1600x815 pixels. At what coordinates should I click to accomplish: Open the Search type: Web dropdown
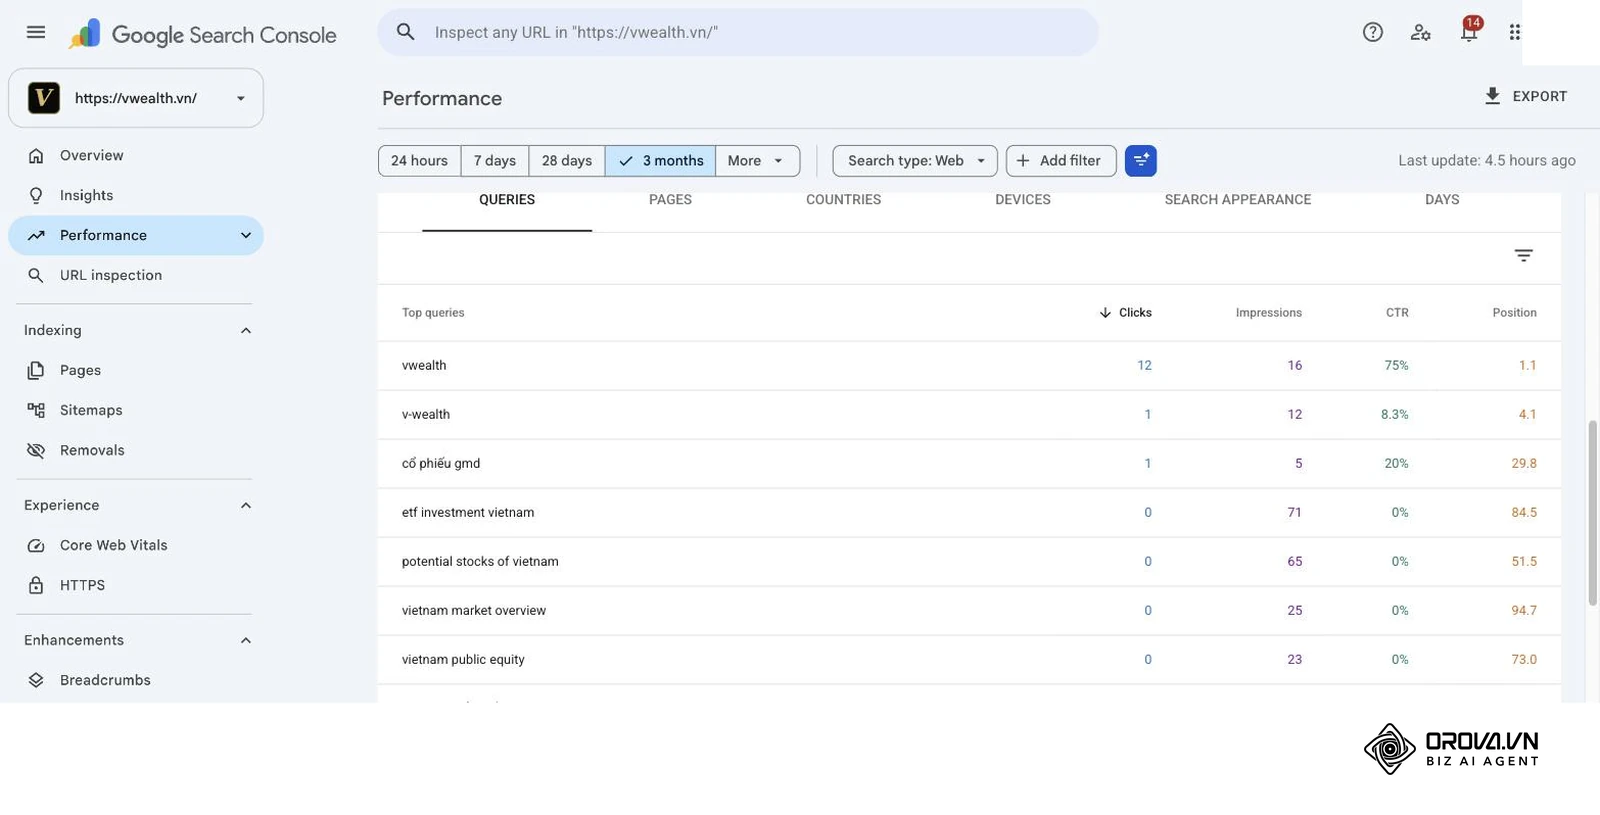[x=915, y=161]
